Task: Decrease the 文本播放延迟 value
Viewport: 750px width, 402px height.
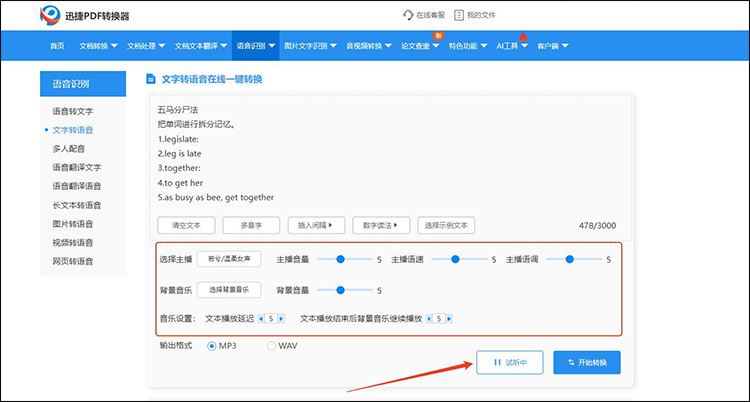Action: point(261,319)
